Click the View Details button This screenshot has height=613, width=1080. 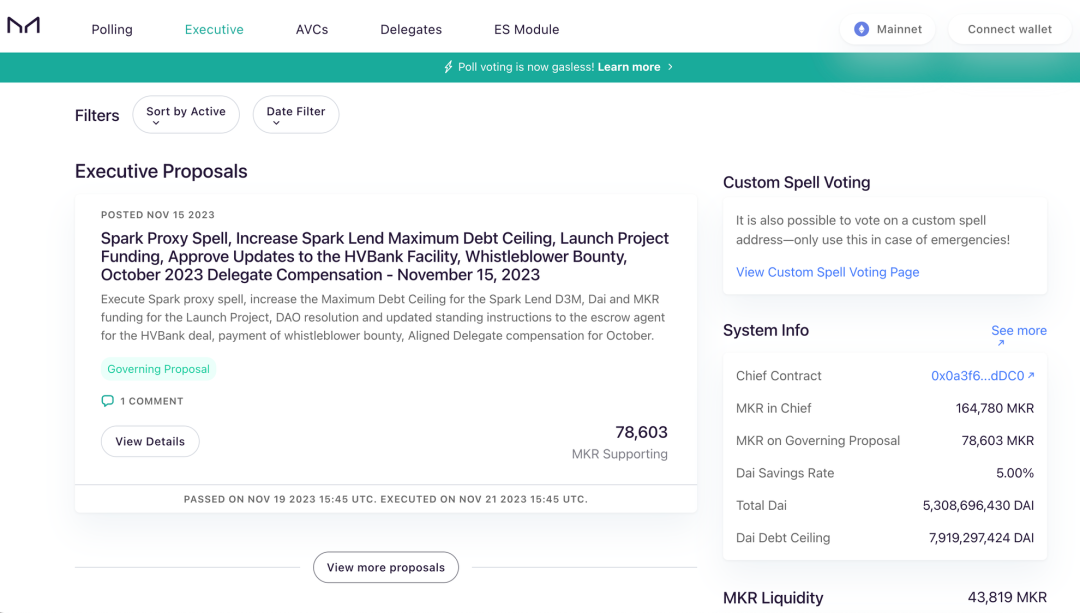[150, 441]
